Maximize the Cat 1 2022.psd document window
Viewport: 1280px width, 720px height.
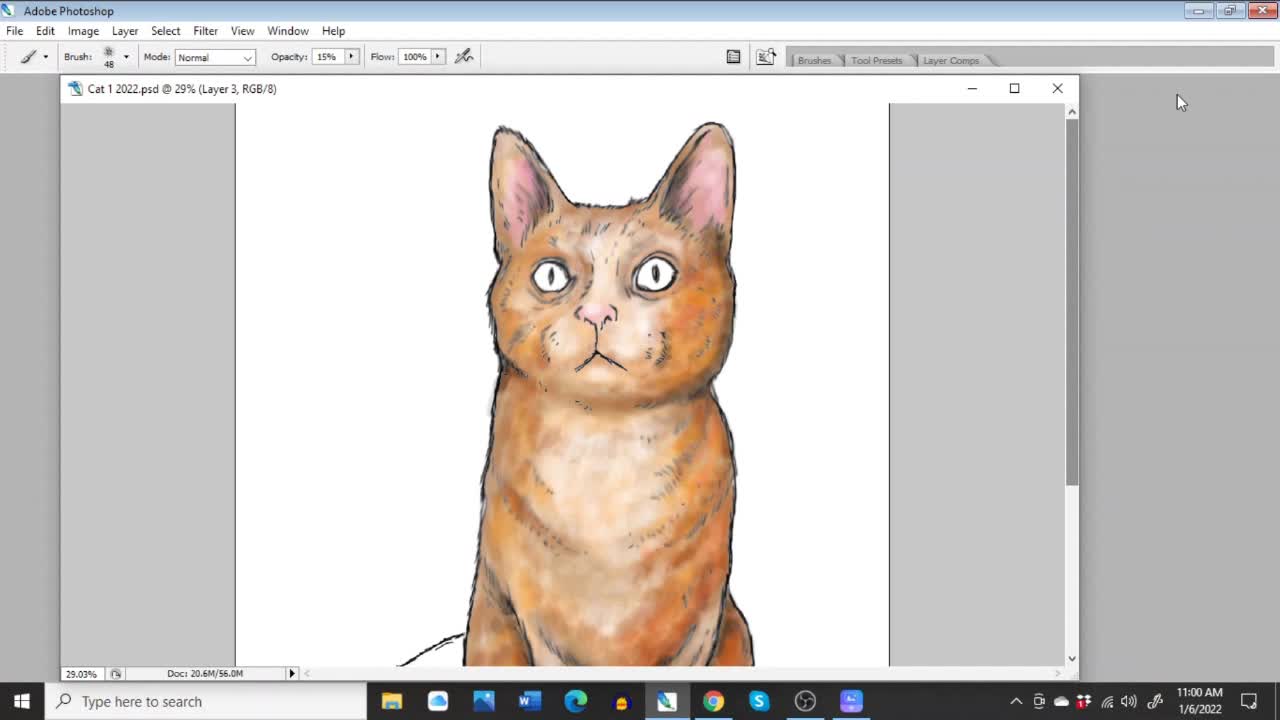coord(1014,89)
